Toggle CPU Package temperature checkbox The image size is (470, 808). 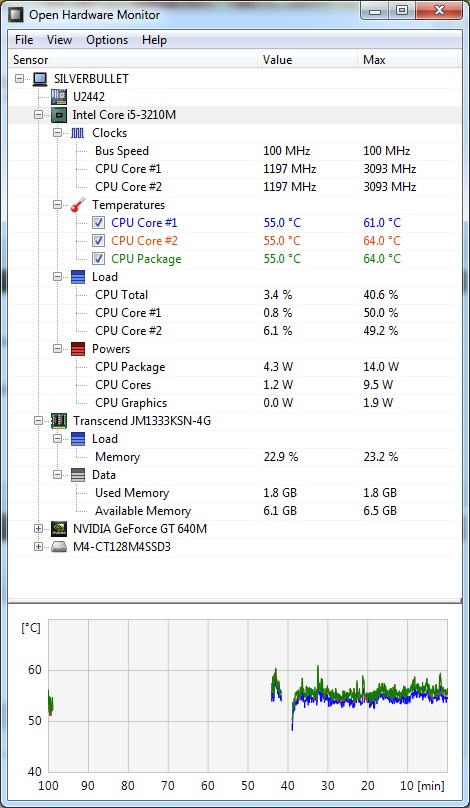pyautogui.click(x=98, y=259)
